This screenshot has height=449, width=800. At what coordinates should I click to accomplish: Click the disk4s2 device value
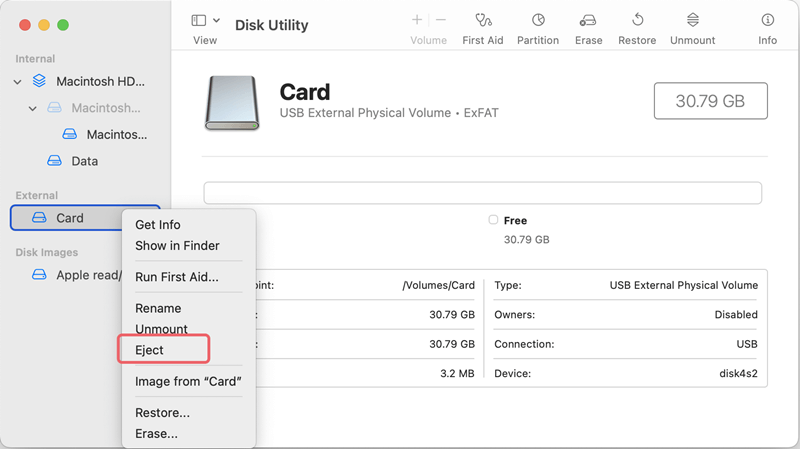point(738,373)
